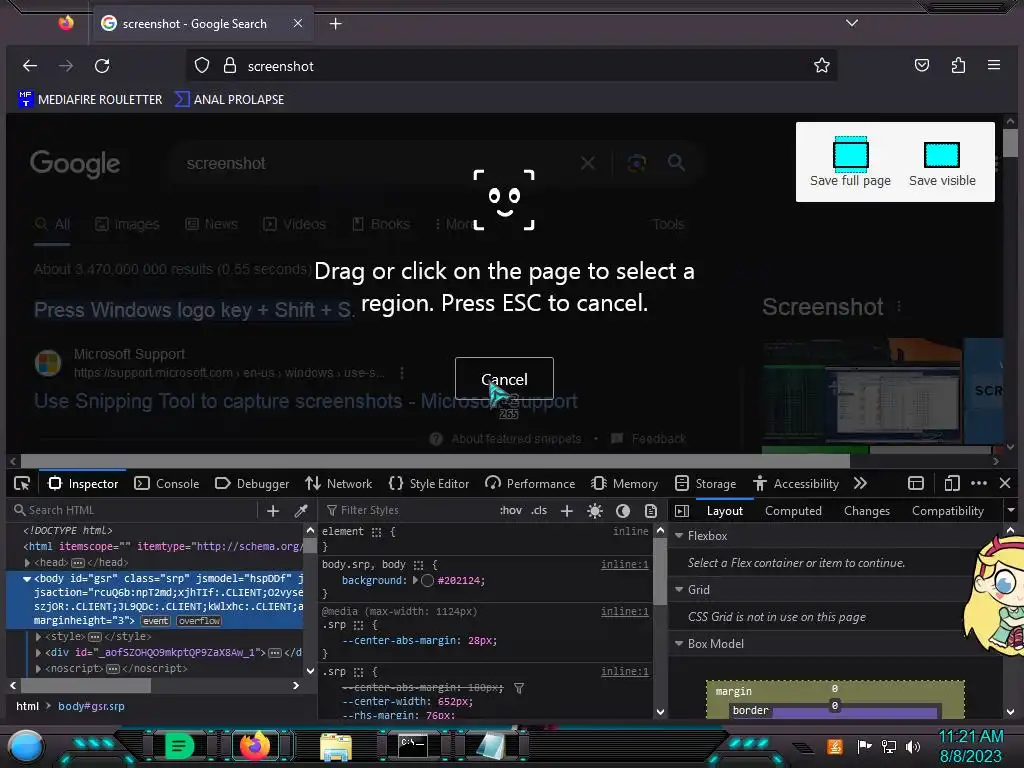The width and height of the screenshot is (1024, 768).
Task: Click the #202124 background color swatch
Action: 427,581
